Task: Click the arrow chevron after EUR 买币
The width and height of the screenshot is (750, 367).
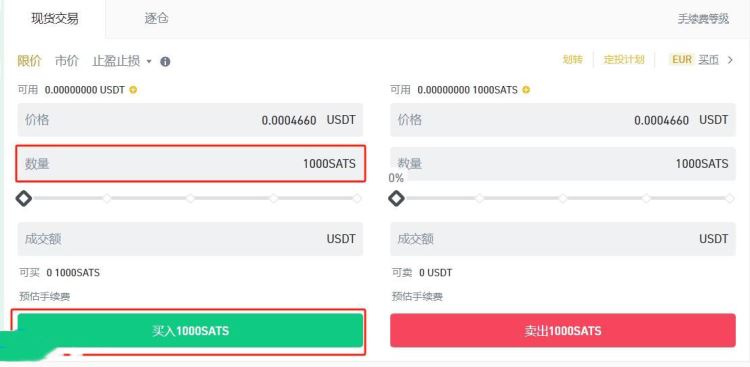Action: coord(730,60)
